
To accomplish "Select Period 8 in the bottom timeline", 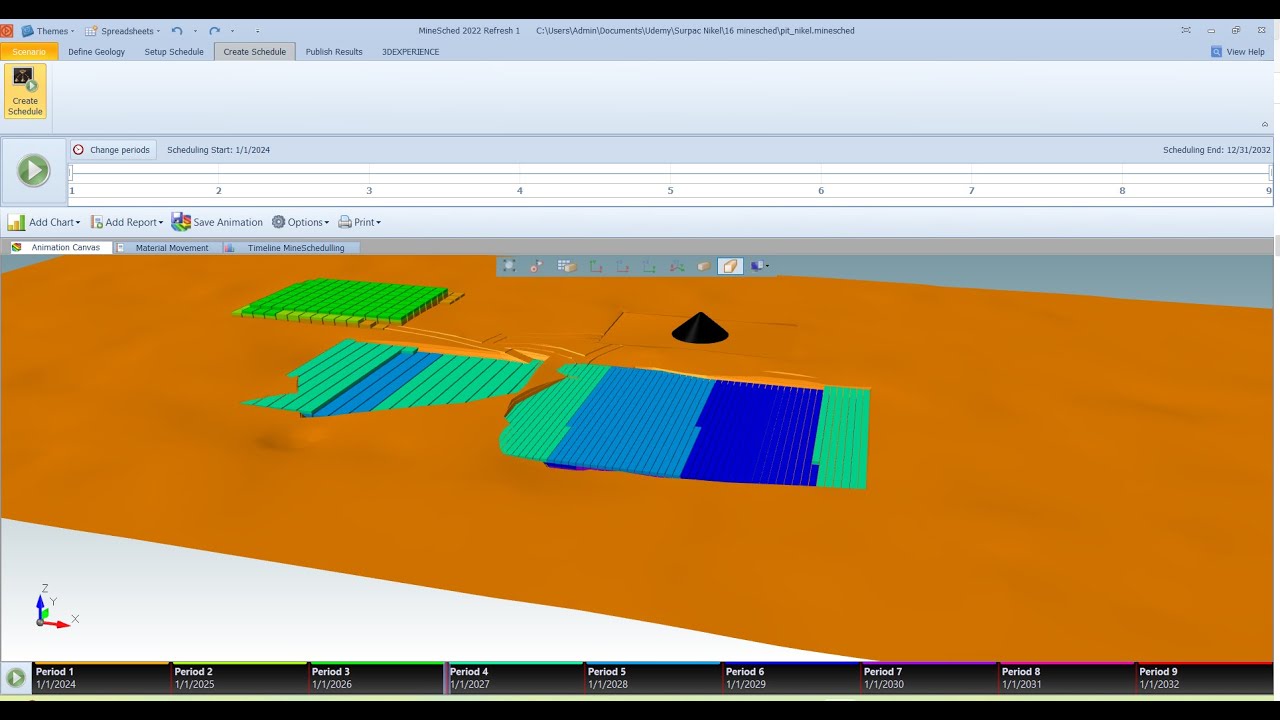I will tap(1068, 678).
